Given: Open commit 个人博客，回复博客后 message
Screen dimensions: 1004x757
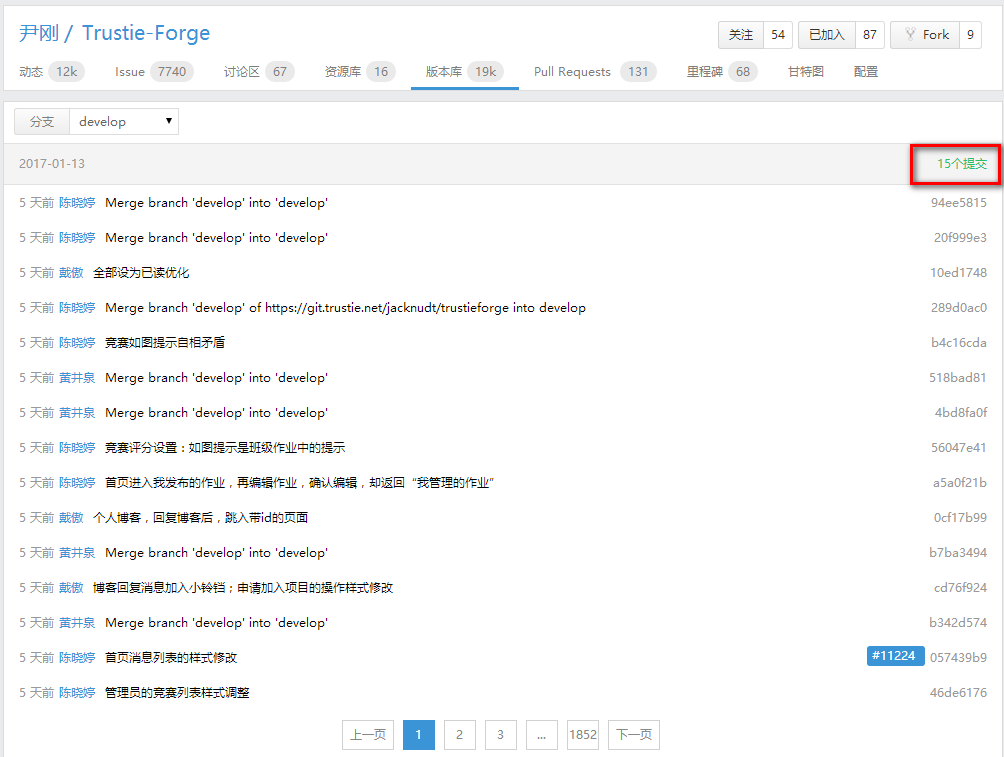Looking at the screenshot, I should point(200,517).
